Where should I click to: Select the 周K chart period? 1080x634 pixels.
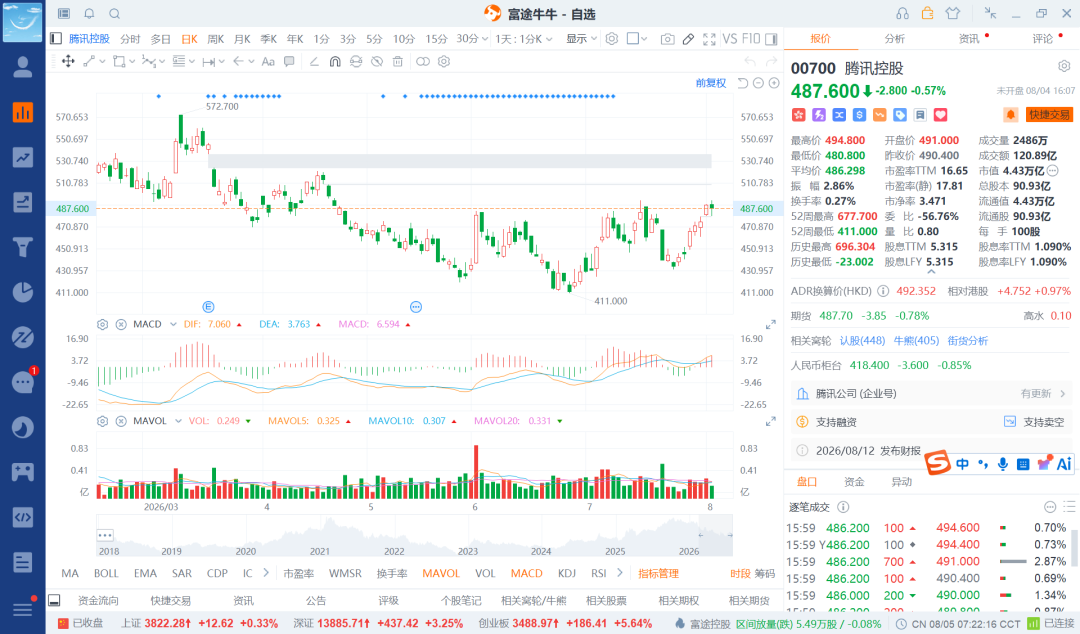216,39
